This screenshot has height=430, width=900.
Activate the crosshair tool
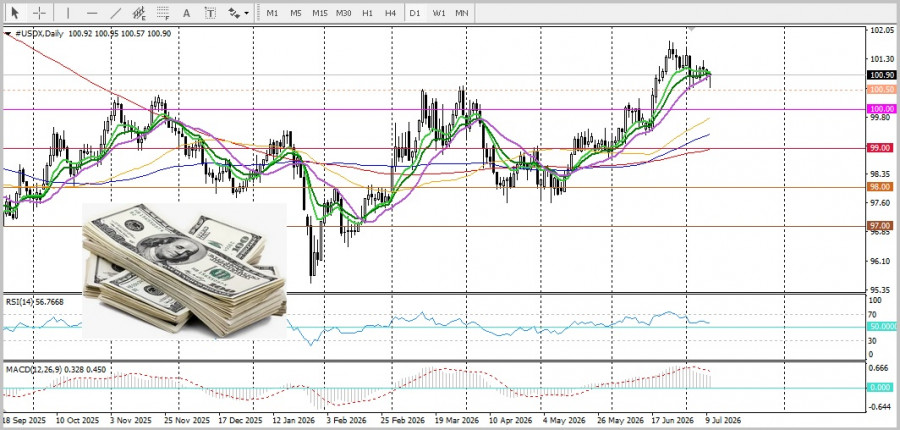[x=39, y=13]
